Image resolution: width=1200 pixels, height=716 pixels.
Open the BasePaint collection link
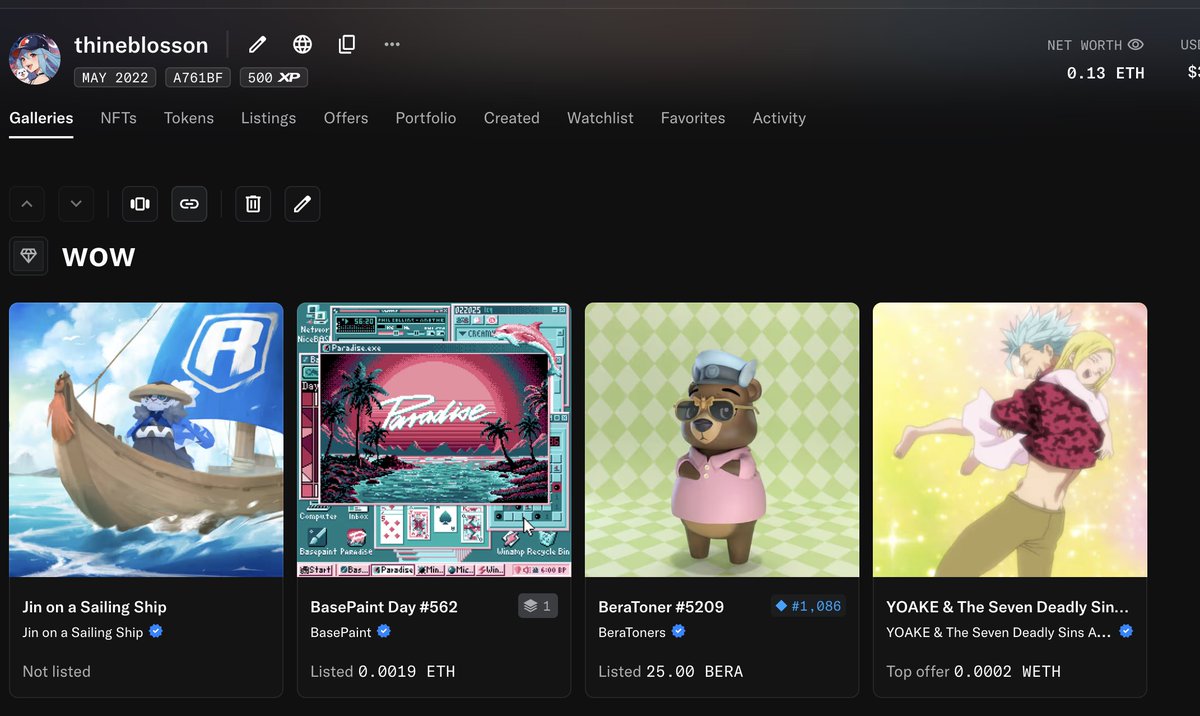341,632
